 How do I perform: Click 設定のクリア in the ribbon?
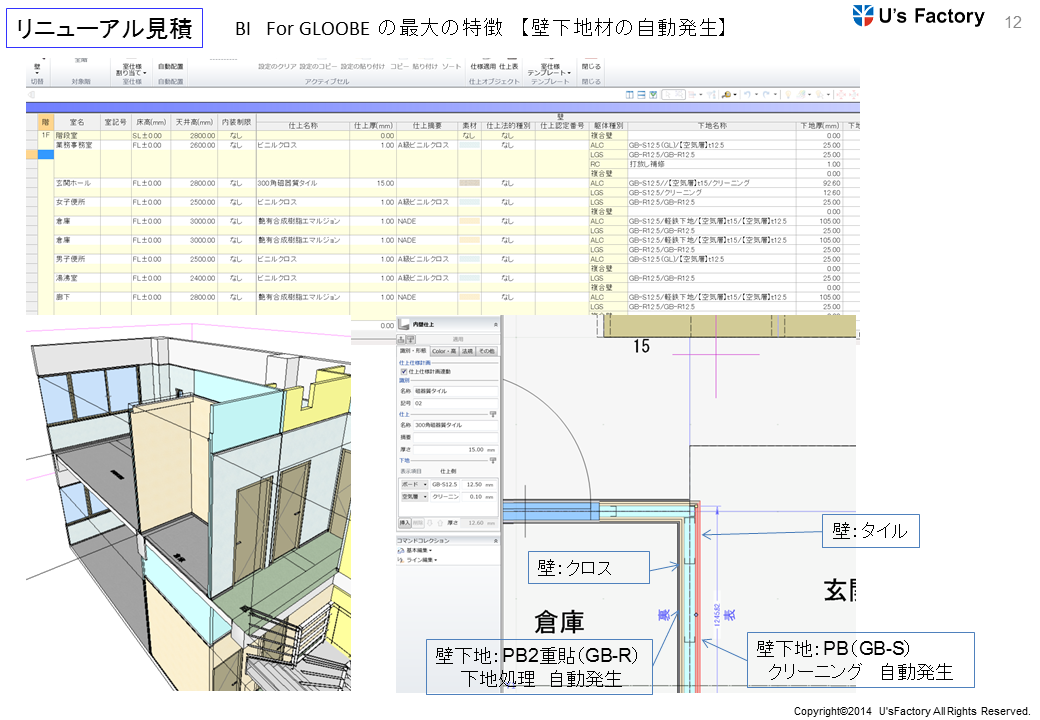coord(278,67)
